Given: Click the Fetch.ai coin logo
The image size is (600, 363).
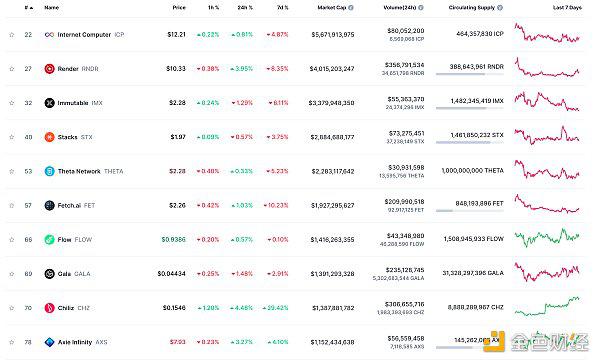Looking at the screenshot, I should tap(49, 205).
